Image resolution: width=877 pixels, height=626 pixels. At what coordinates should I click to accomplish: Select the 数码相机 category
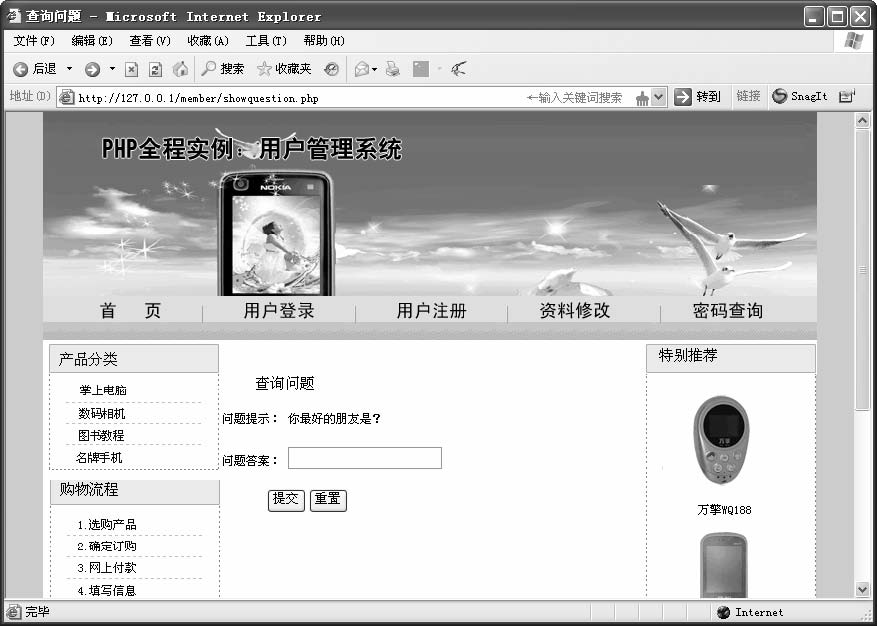[102, 413]
